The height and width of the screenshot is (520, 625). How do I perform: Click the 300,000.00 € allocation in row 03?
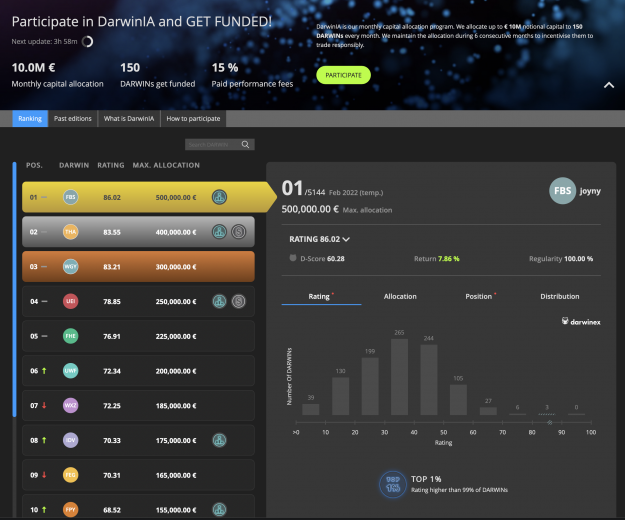[x=176, y=267]
